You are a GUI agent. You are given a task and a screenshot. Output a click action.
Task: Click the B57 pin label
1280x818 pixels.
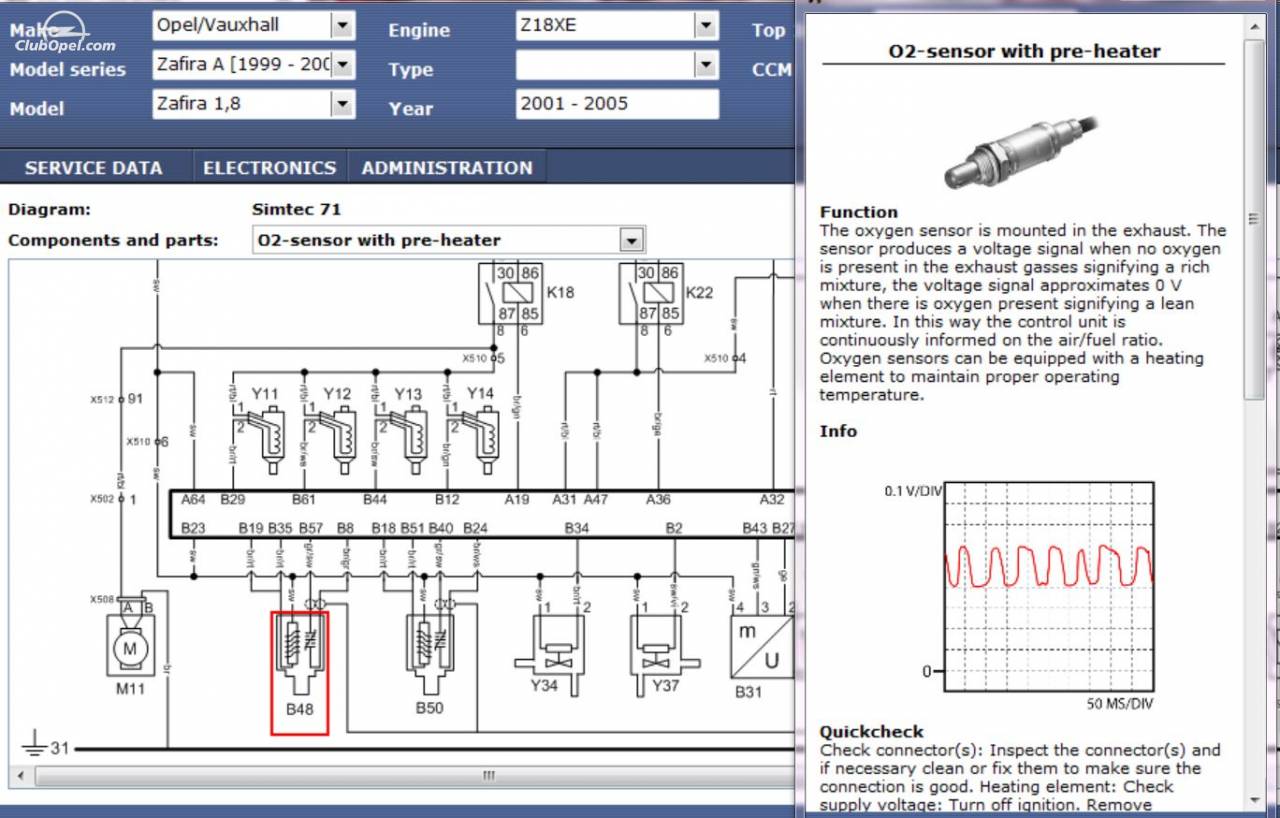311,527
